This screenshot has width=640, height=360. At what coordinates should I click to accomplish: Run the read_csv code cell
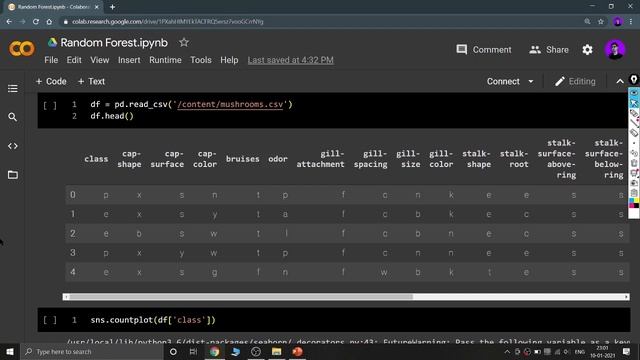coord(50,105)
